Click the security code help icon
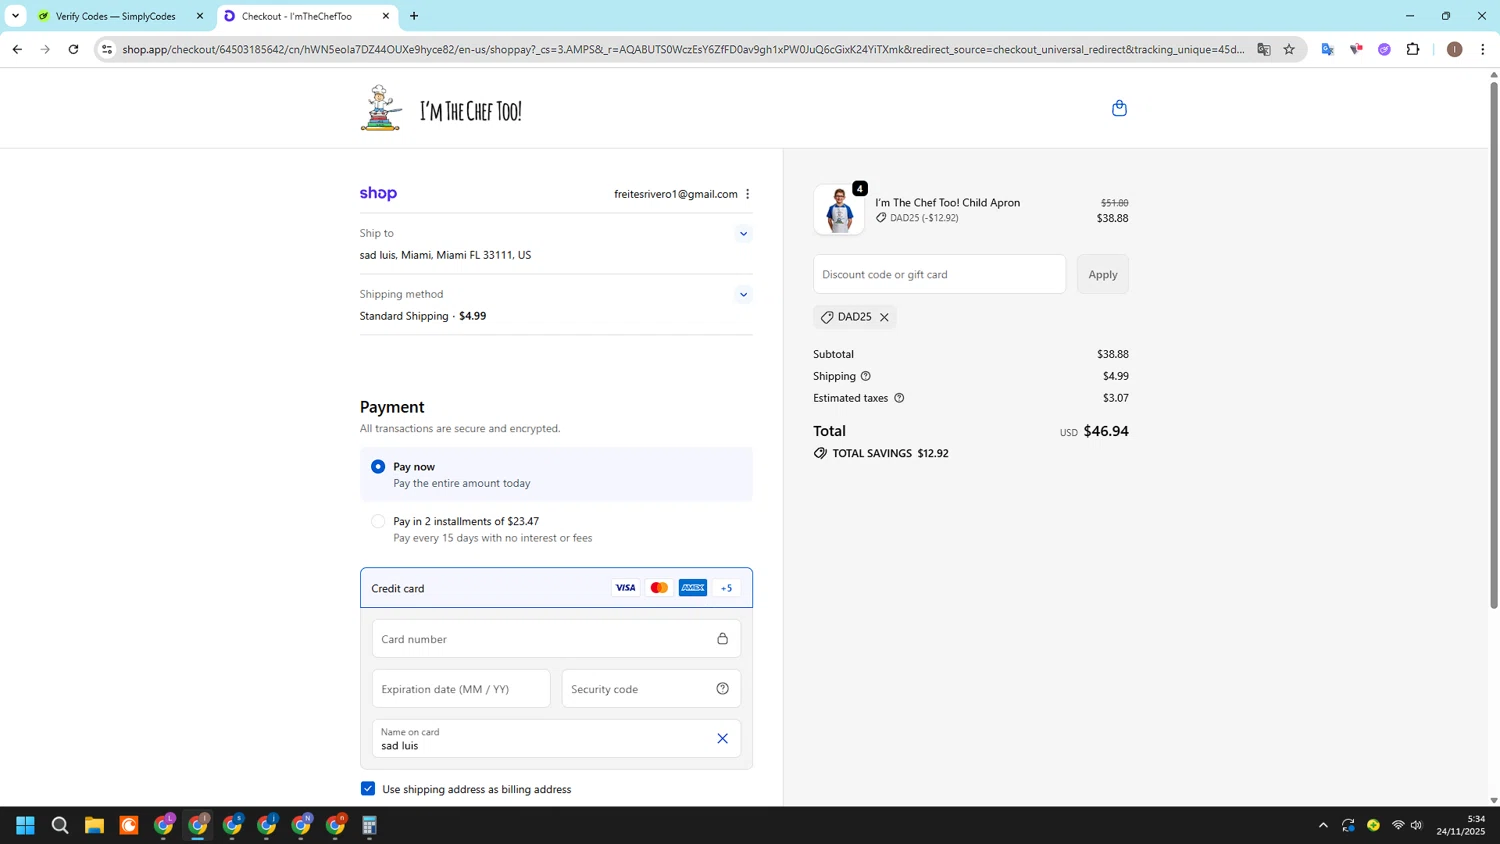Screen dimensions: 1500x844 (722, 688)
